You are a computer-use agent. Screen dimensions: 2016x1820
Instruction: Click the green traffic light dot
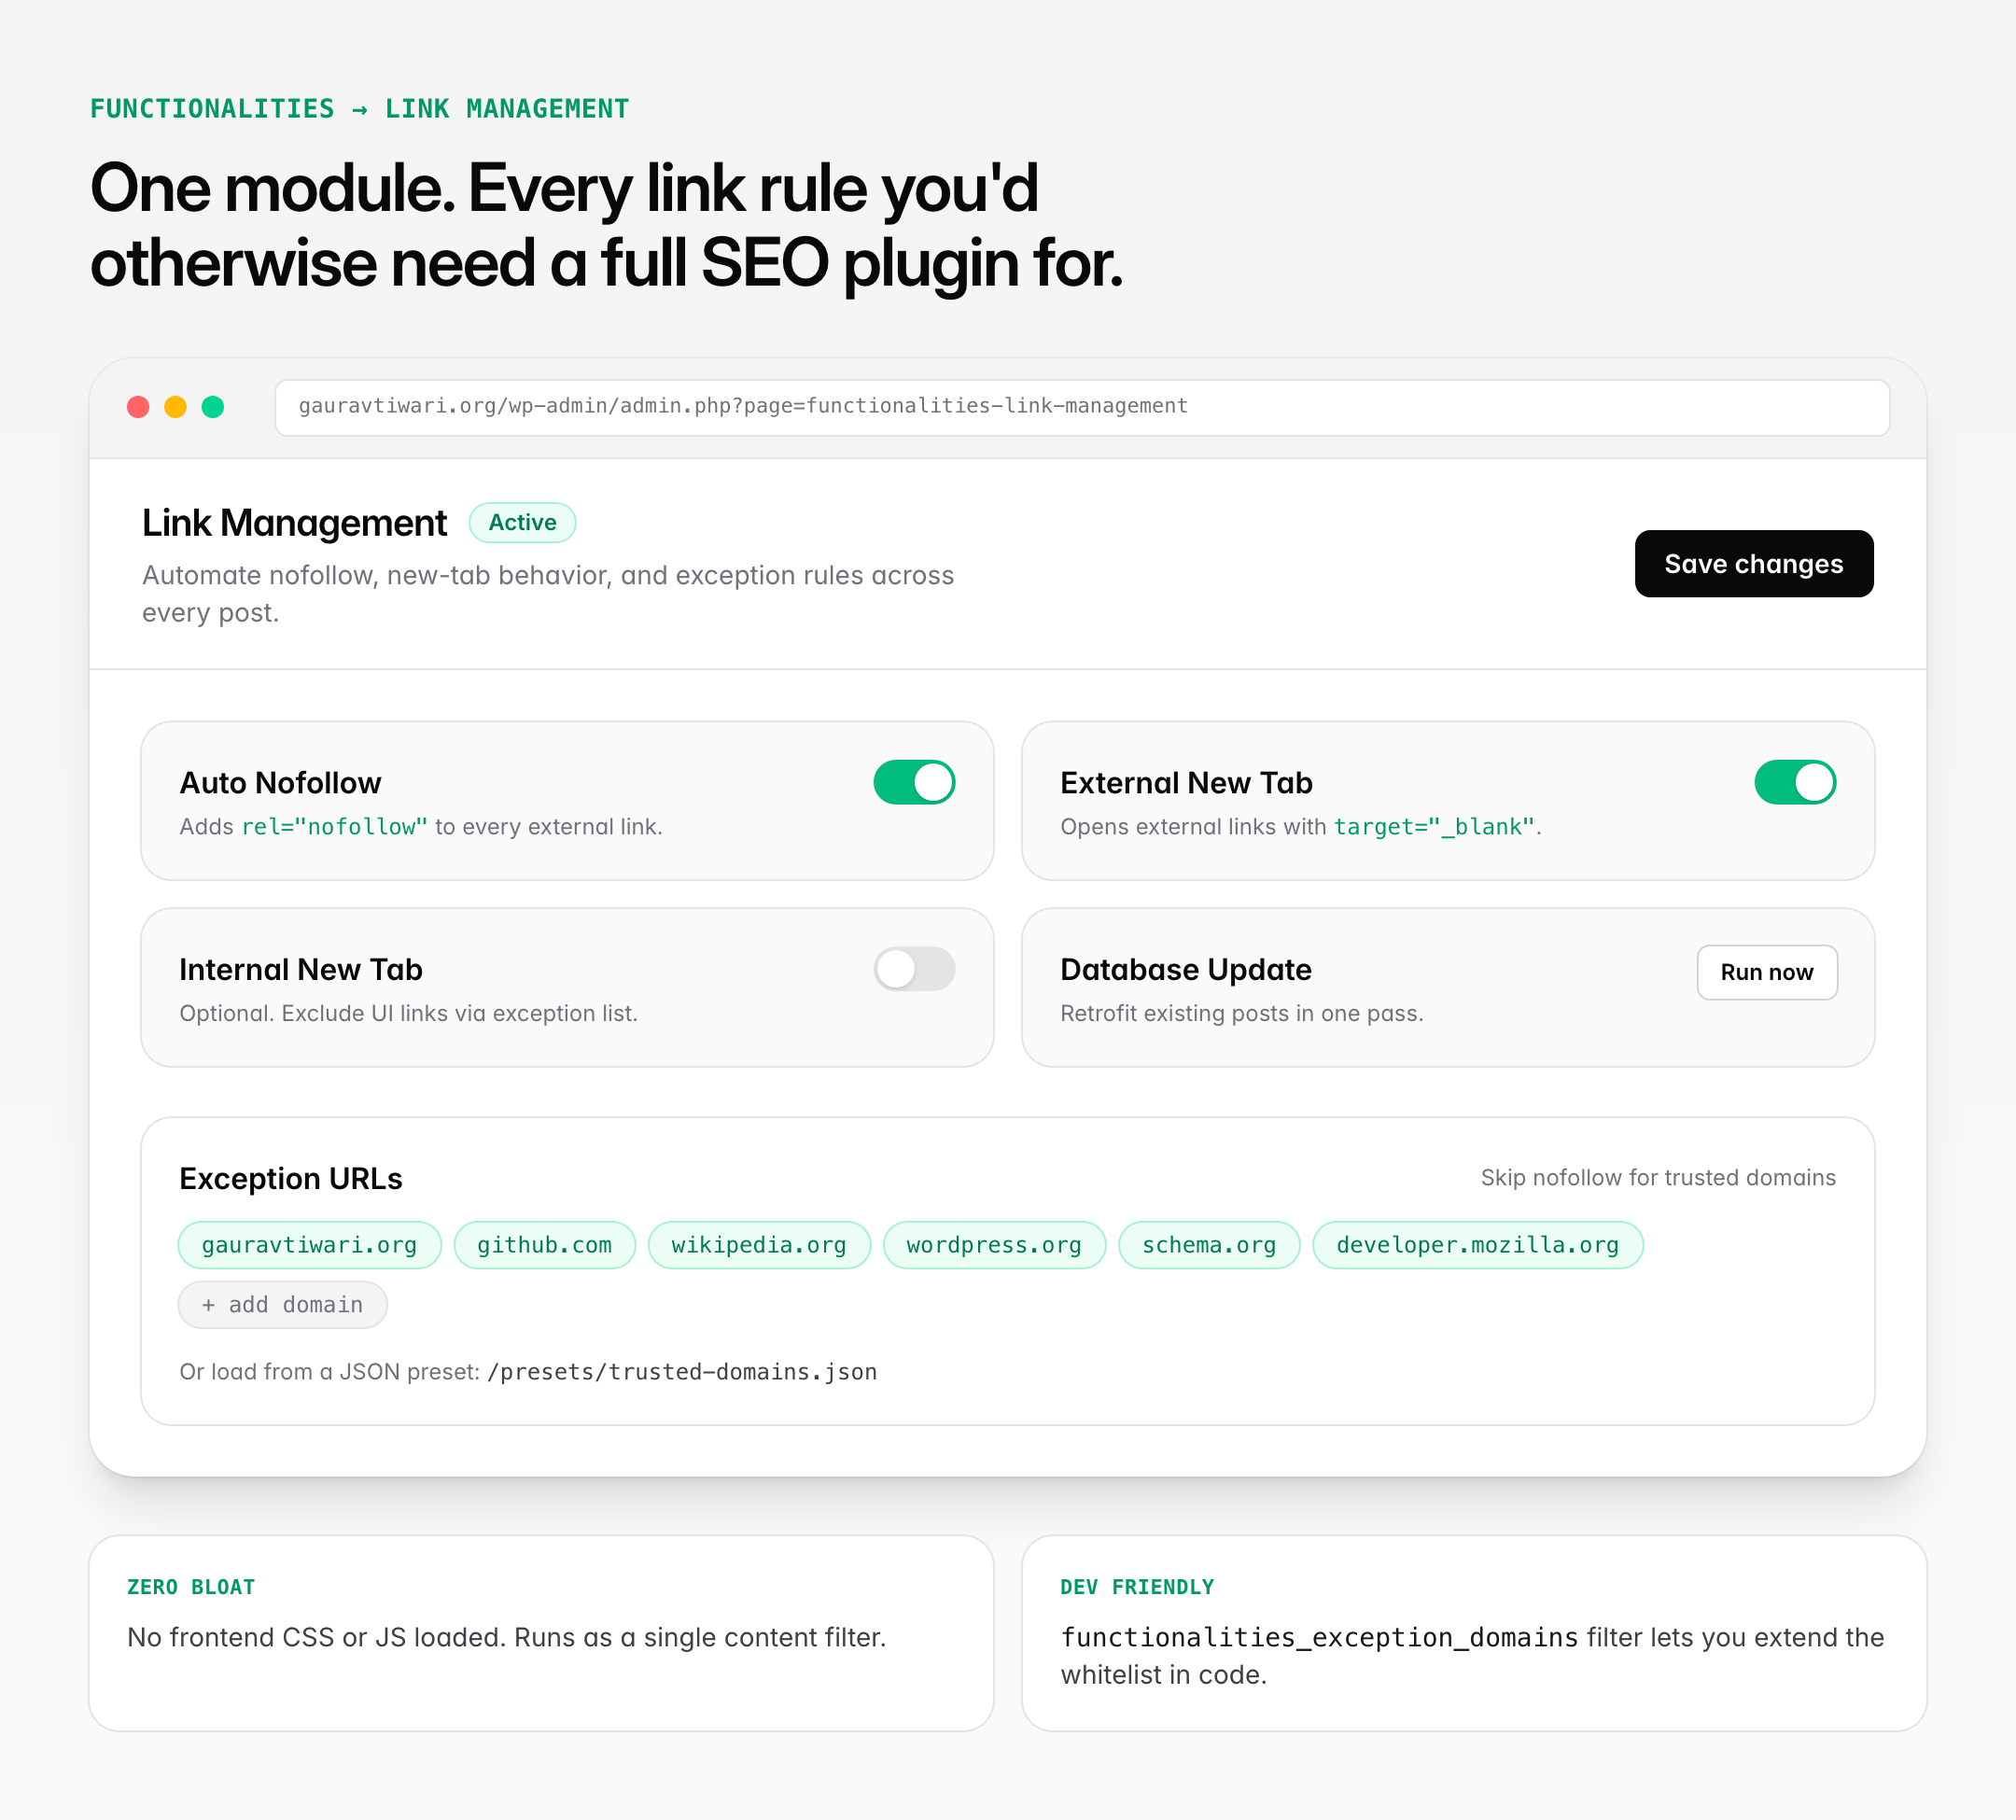(214, 407)
